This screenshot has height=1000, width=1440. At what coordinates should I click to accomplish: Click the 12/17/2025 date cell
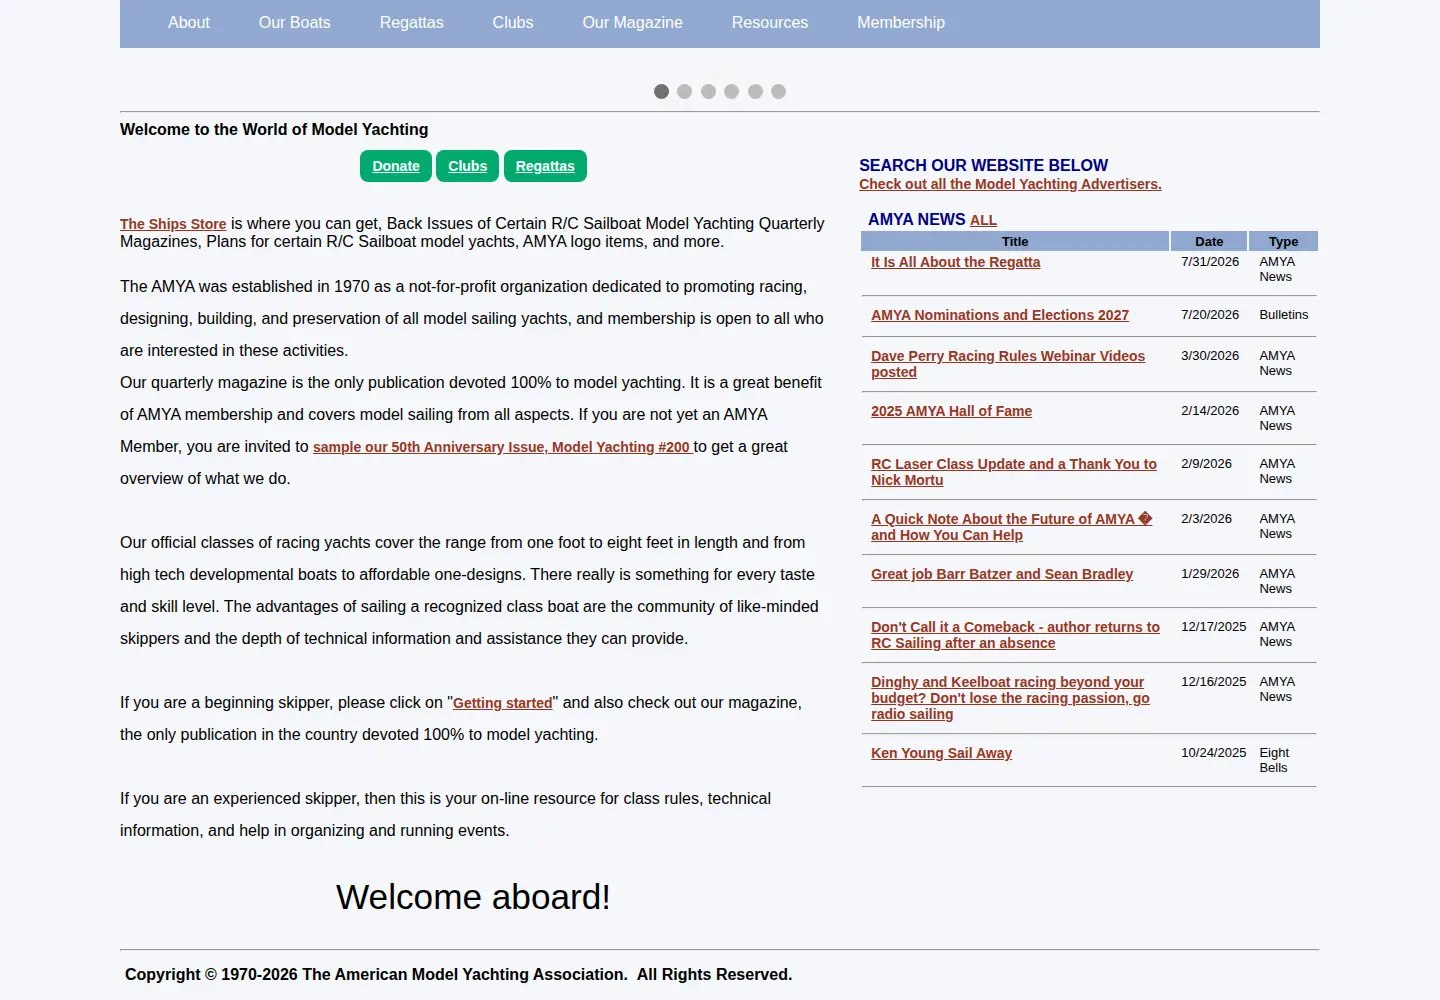point(1214,627)
